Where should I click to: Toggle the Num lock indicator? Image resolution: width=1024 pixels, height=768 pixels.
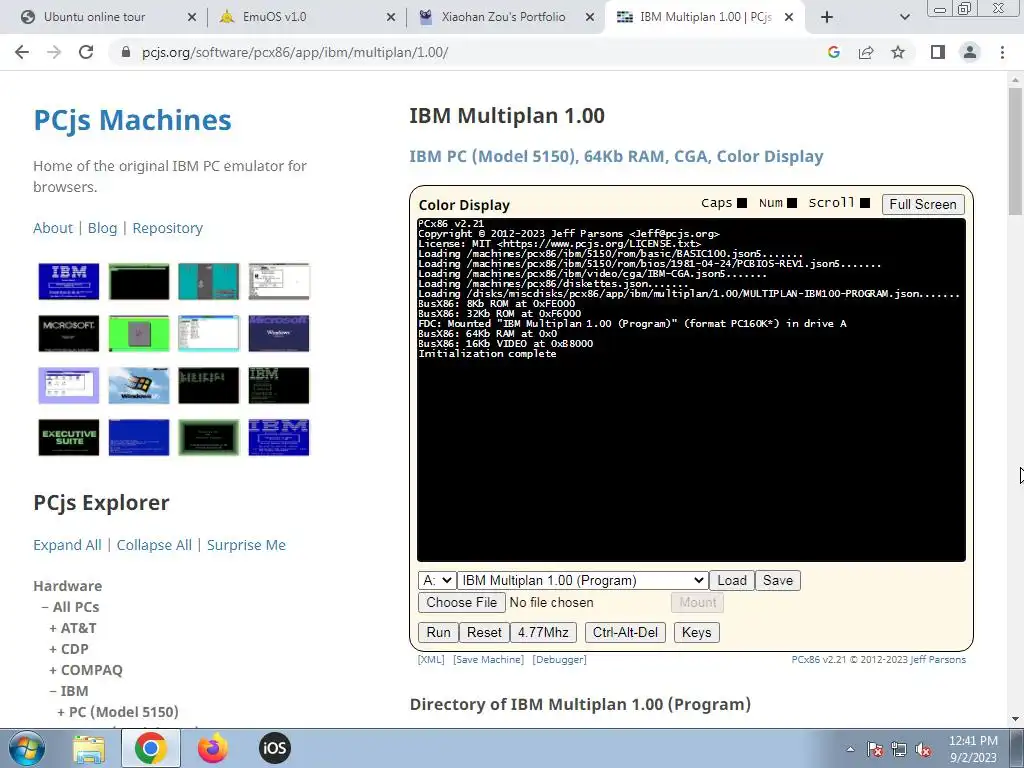click(x=792, y=203)
